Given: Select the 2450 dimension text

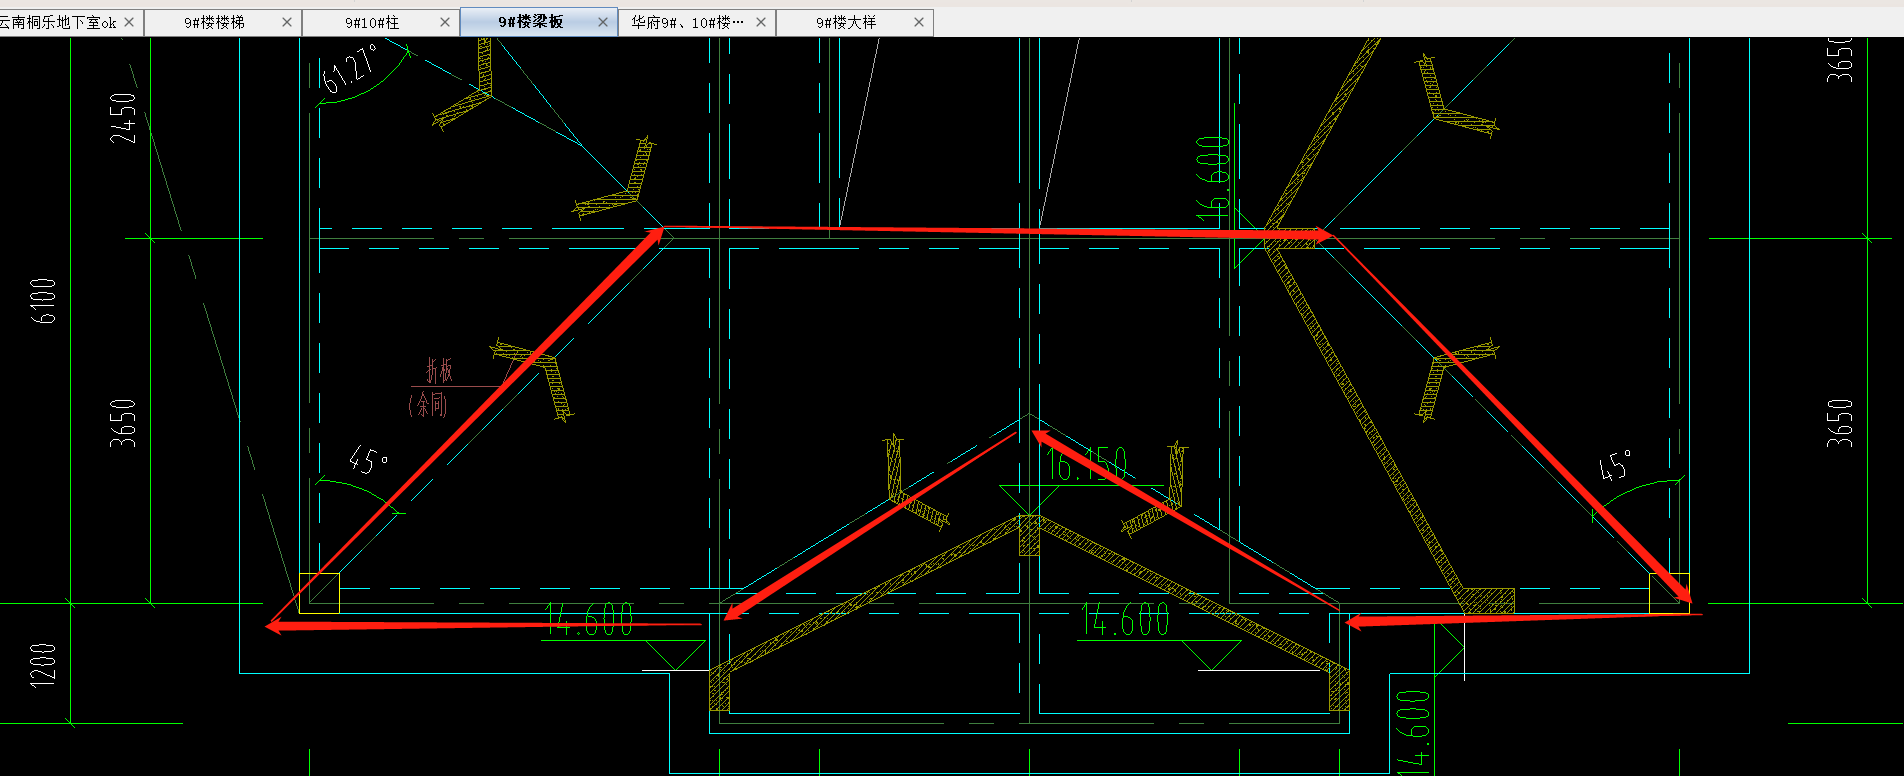Looking at the screenshot, I should [123, 118].
